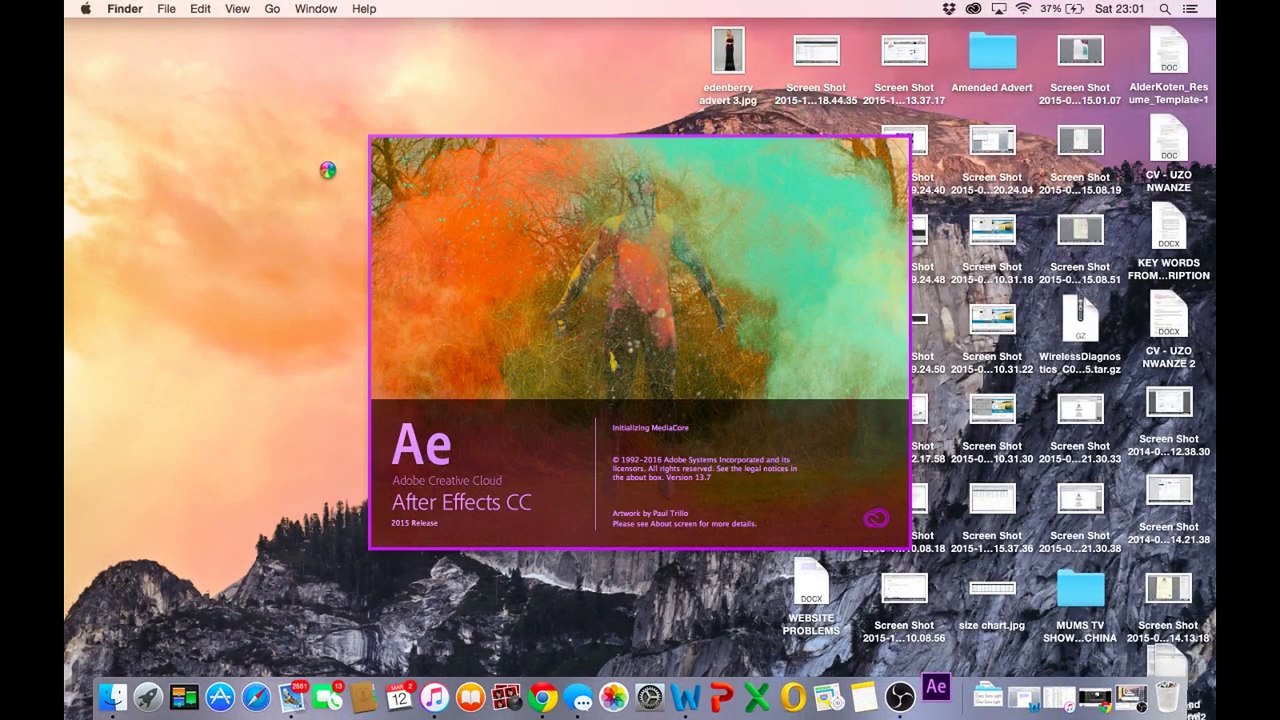Image resolution: width=1280 pixels, height=720 pixels.
Task: Open the View menu
Action: [x=237, y=9]
